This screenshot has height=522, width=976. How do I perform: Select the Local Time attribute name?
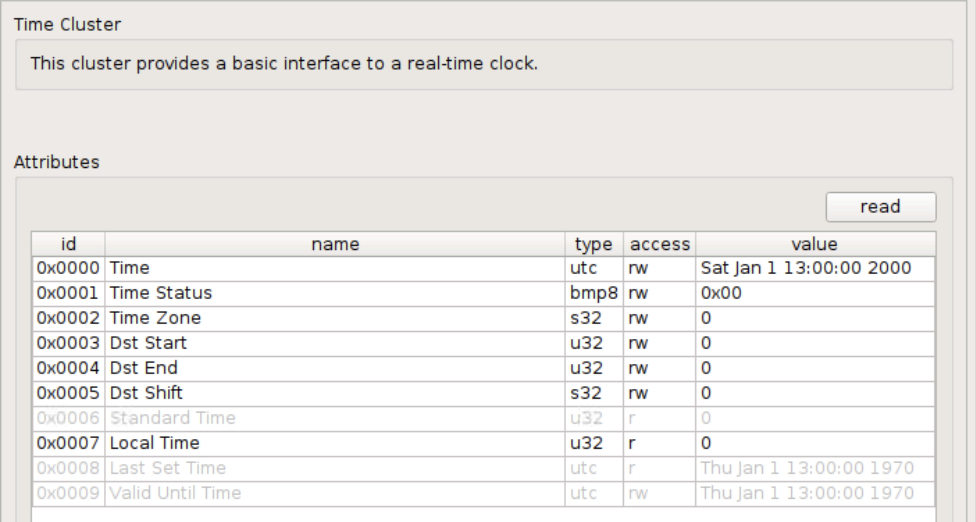(x=335, y=443)
